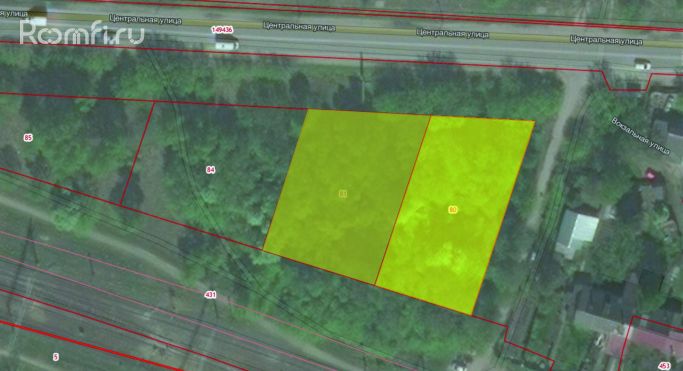This screenshot has width=683, height=371.
Task: Click the small white car on road right
Action: pos(642,64)
